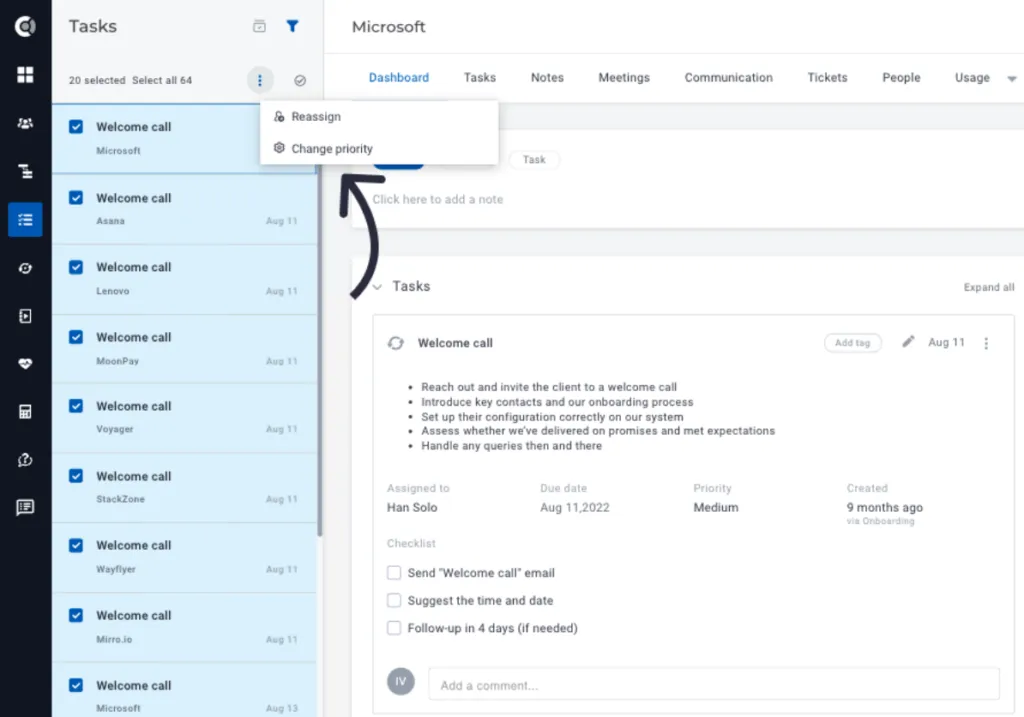Open the question chat icon in sidebar
The image size is (1024, 717).
[x=25, y=460]
